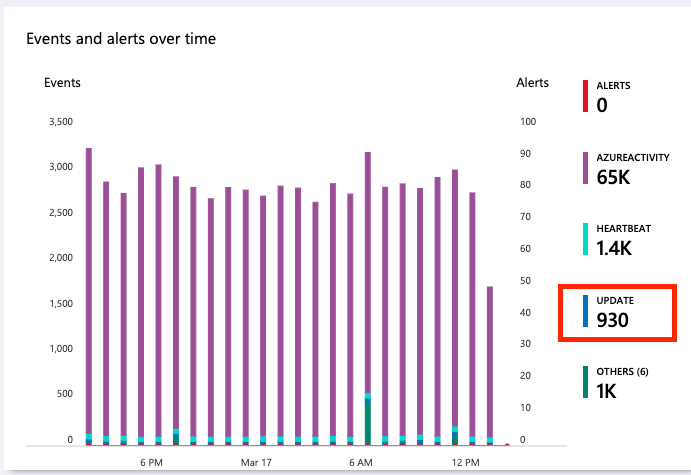
Task: Click the 3,500 events axis value
Action: tap(61, 122)
